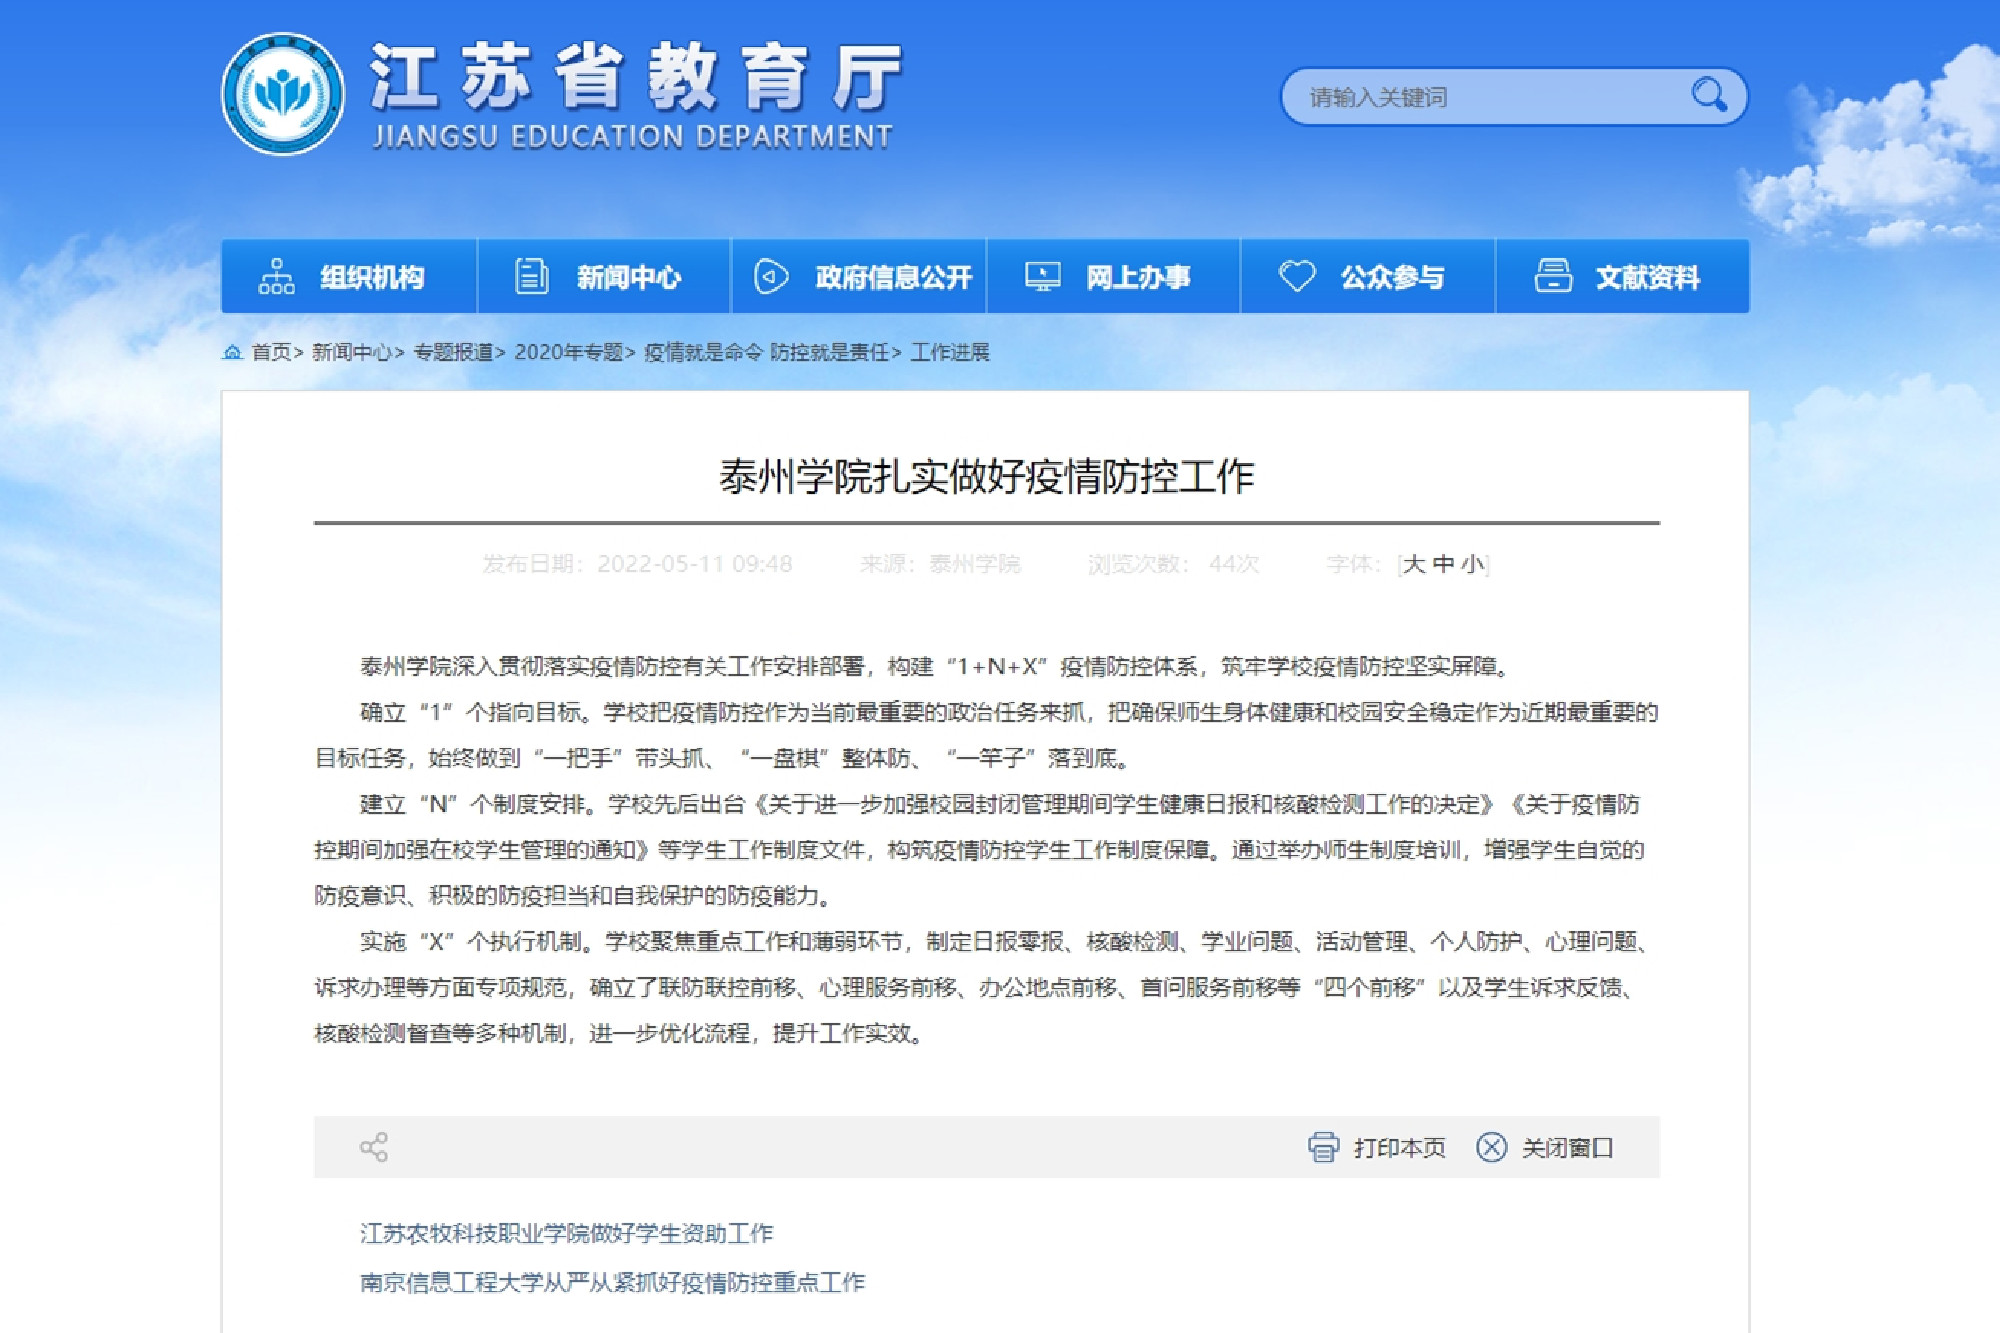Click the monitor icon for 网上办事
This screenshot has height=1333, width=2000.
(x=1042, y=276)
